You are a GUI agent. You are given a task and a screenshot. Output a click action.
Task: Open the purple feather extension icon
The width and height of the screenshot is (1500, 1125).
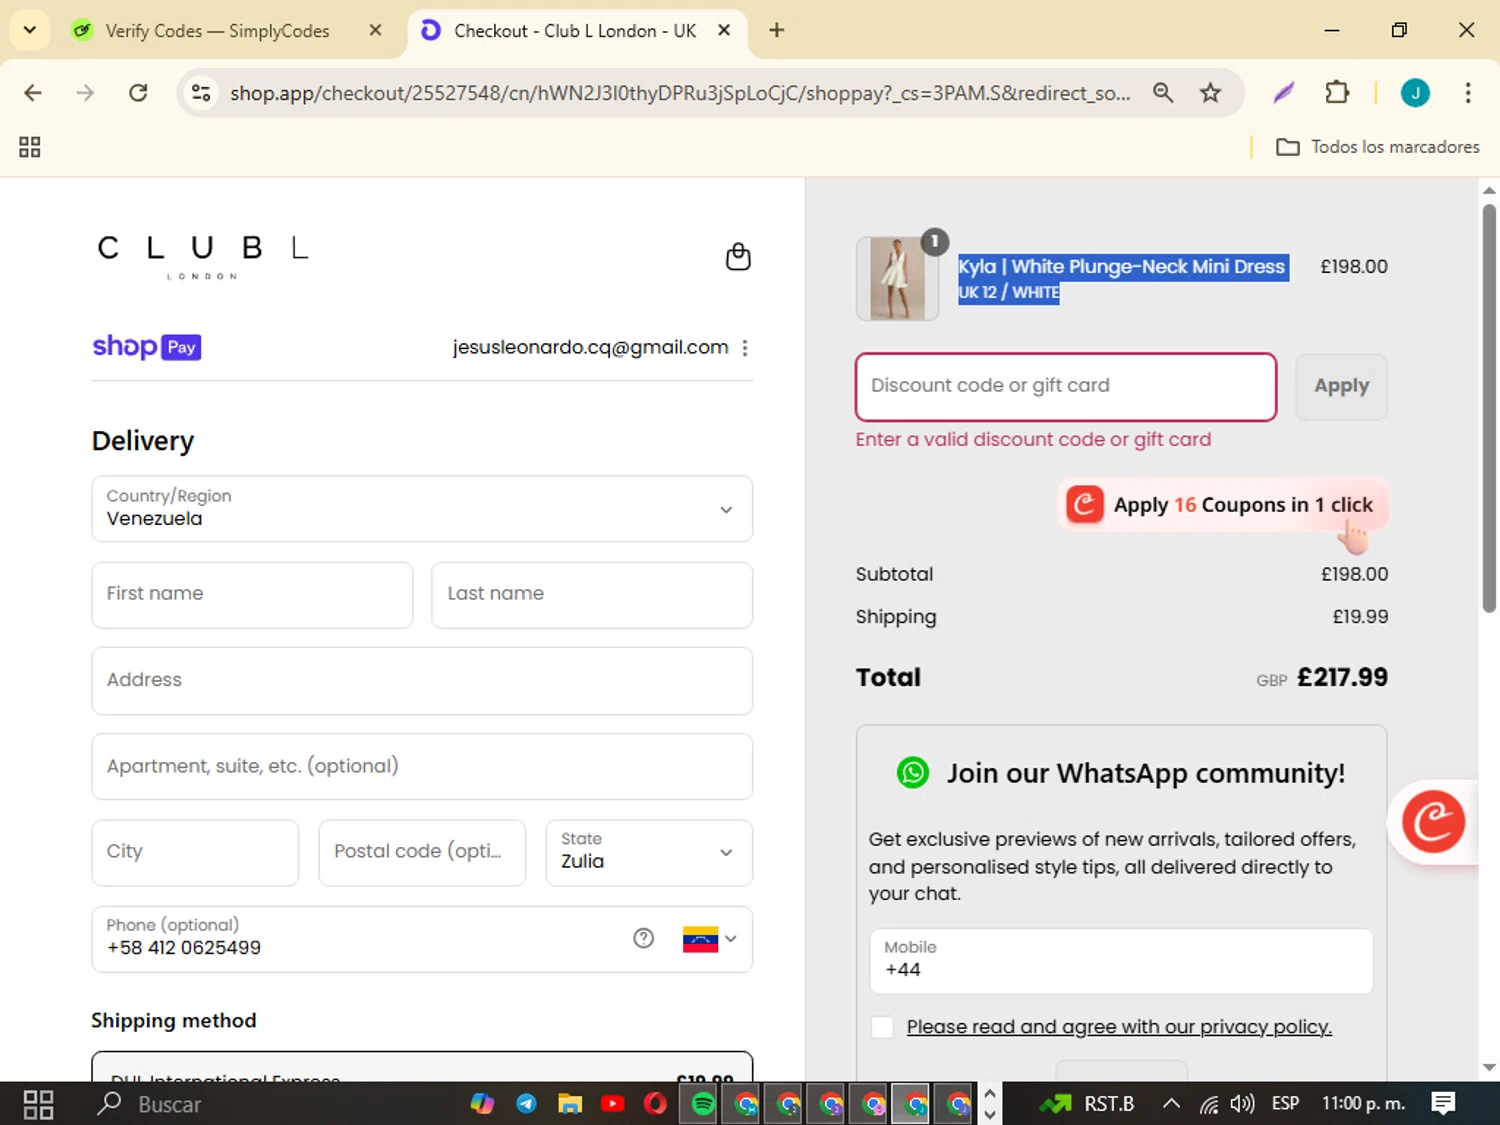1284,93
